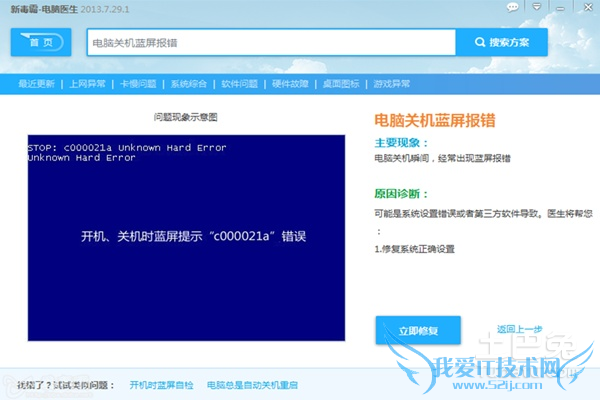
Task: Open the 软件问题 category
Action: pos(240,84)
